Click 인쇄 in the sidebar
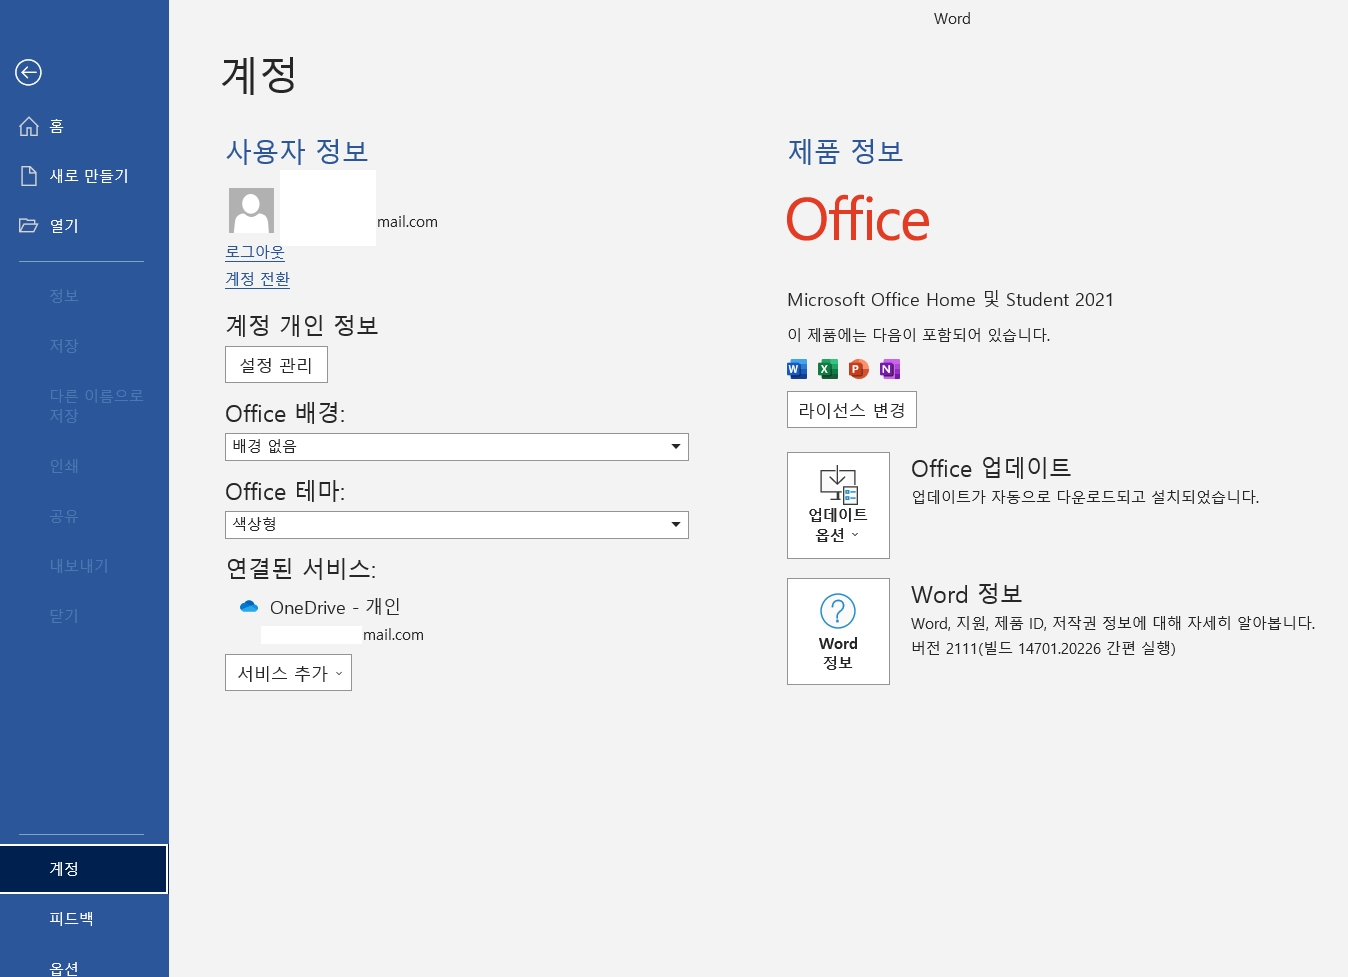 pyautogui.click(x=84, y=466)
